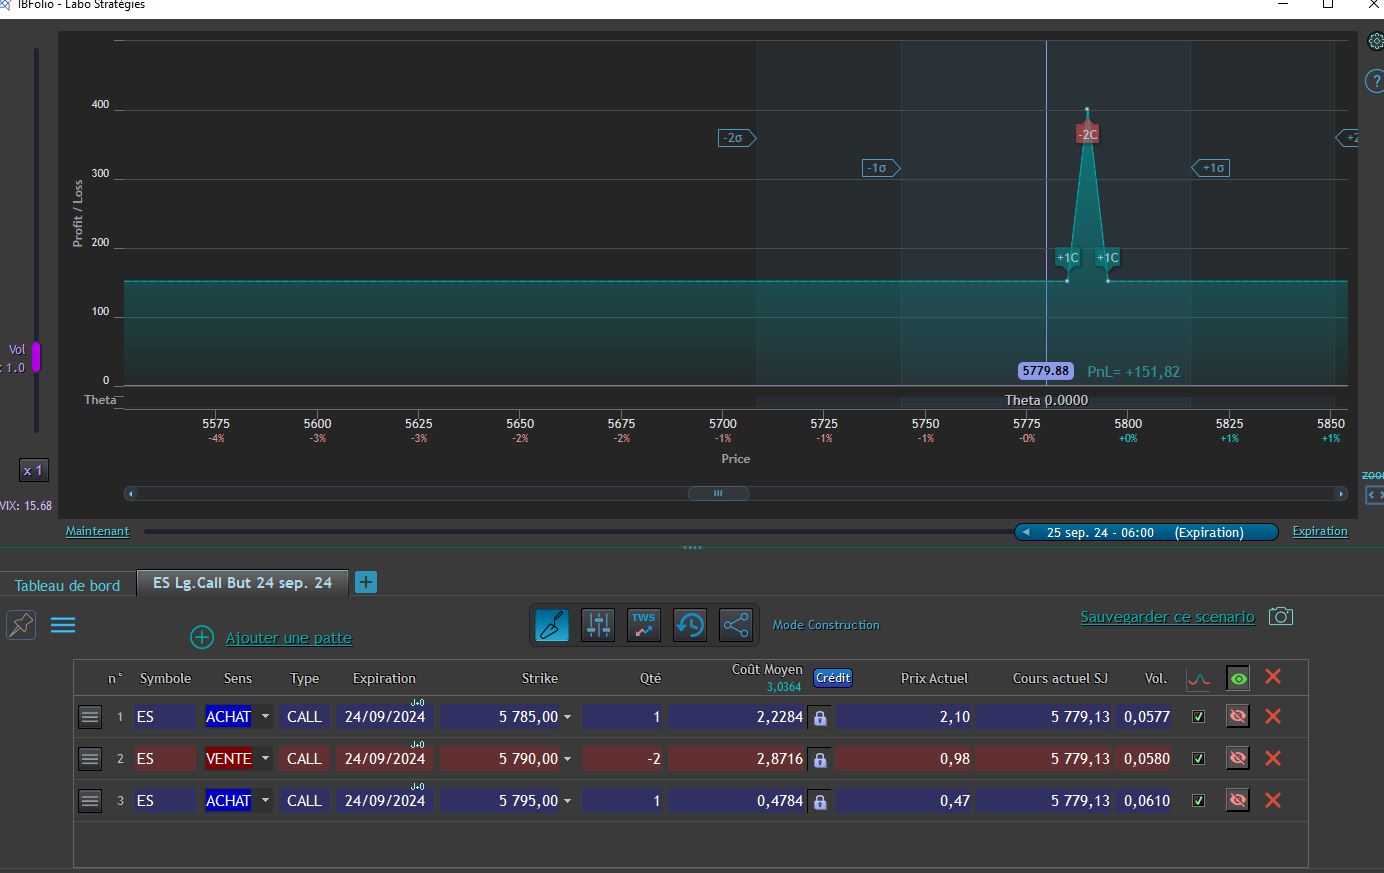Screen dimensions: 1384x873
Task: Expand the VENTE direction dropdown in row 2
Action: [x=265, y=759]
